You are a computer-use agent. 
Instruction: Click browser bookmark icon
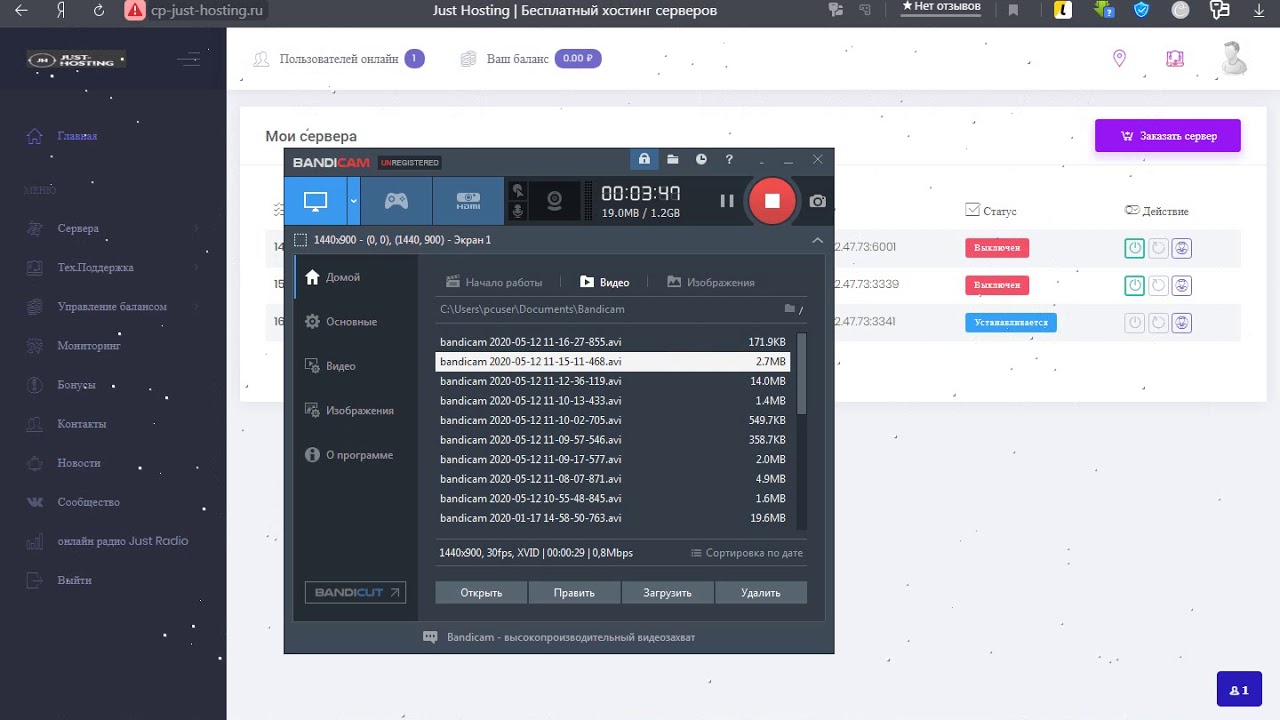(x=1014, y=10)
